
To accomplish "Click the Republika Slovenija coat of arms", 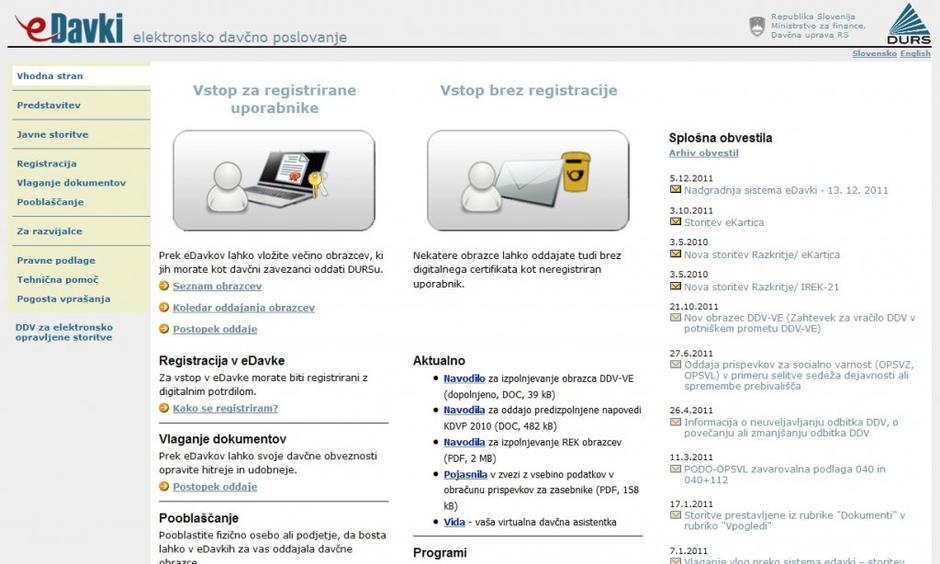I will [757, 26].
